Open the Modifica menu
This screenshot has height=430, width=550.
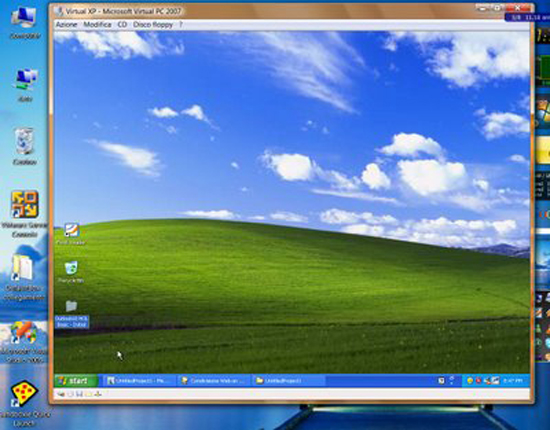pyautogui.click(x=97, y=25)
